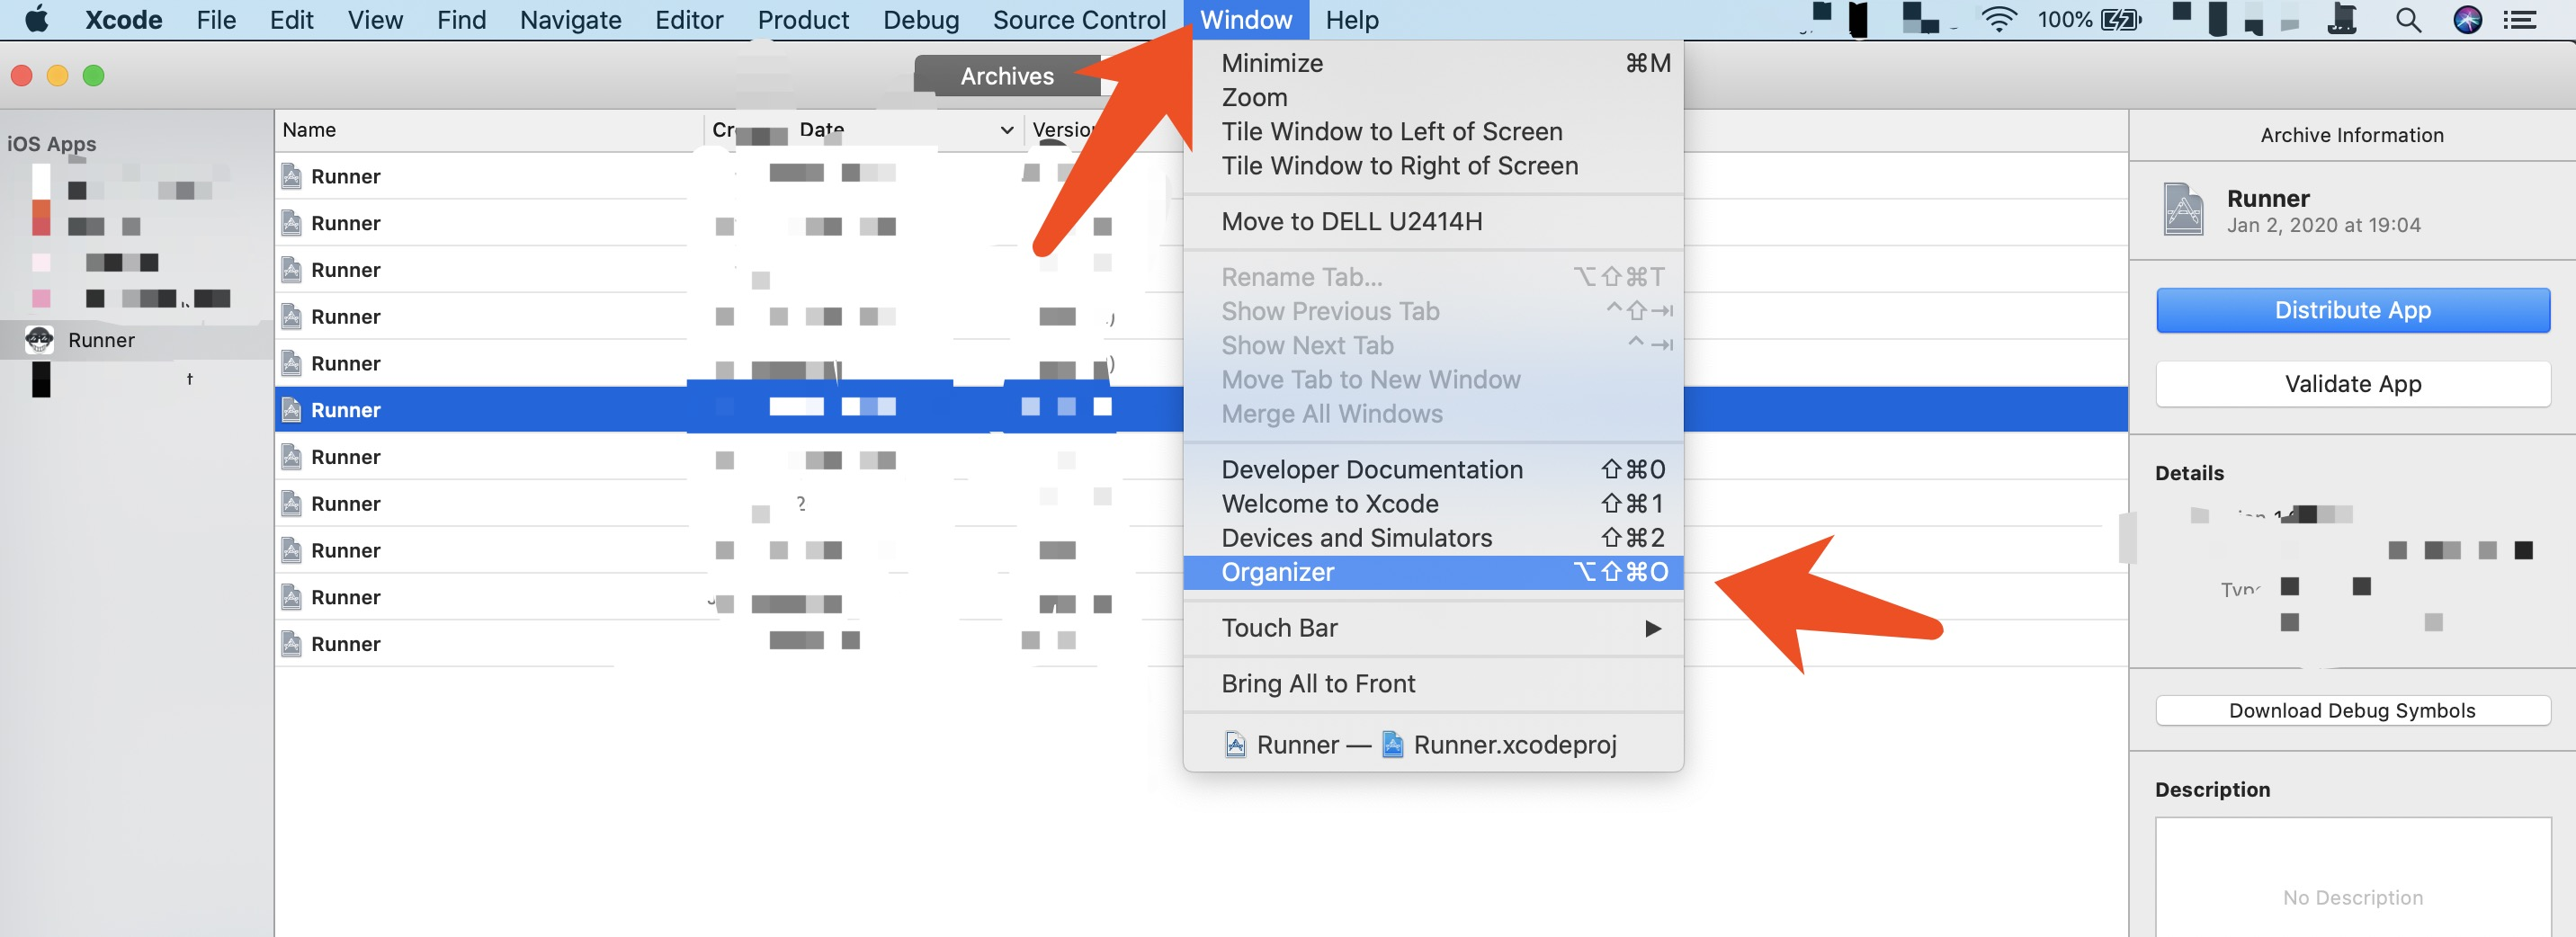Open the Help menu
2576x937 pixels.
point(1351,20)
